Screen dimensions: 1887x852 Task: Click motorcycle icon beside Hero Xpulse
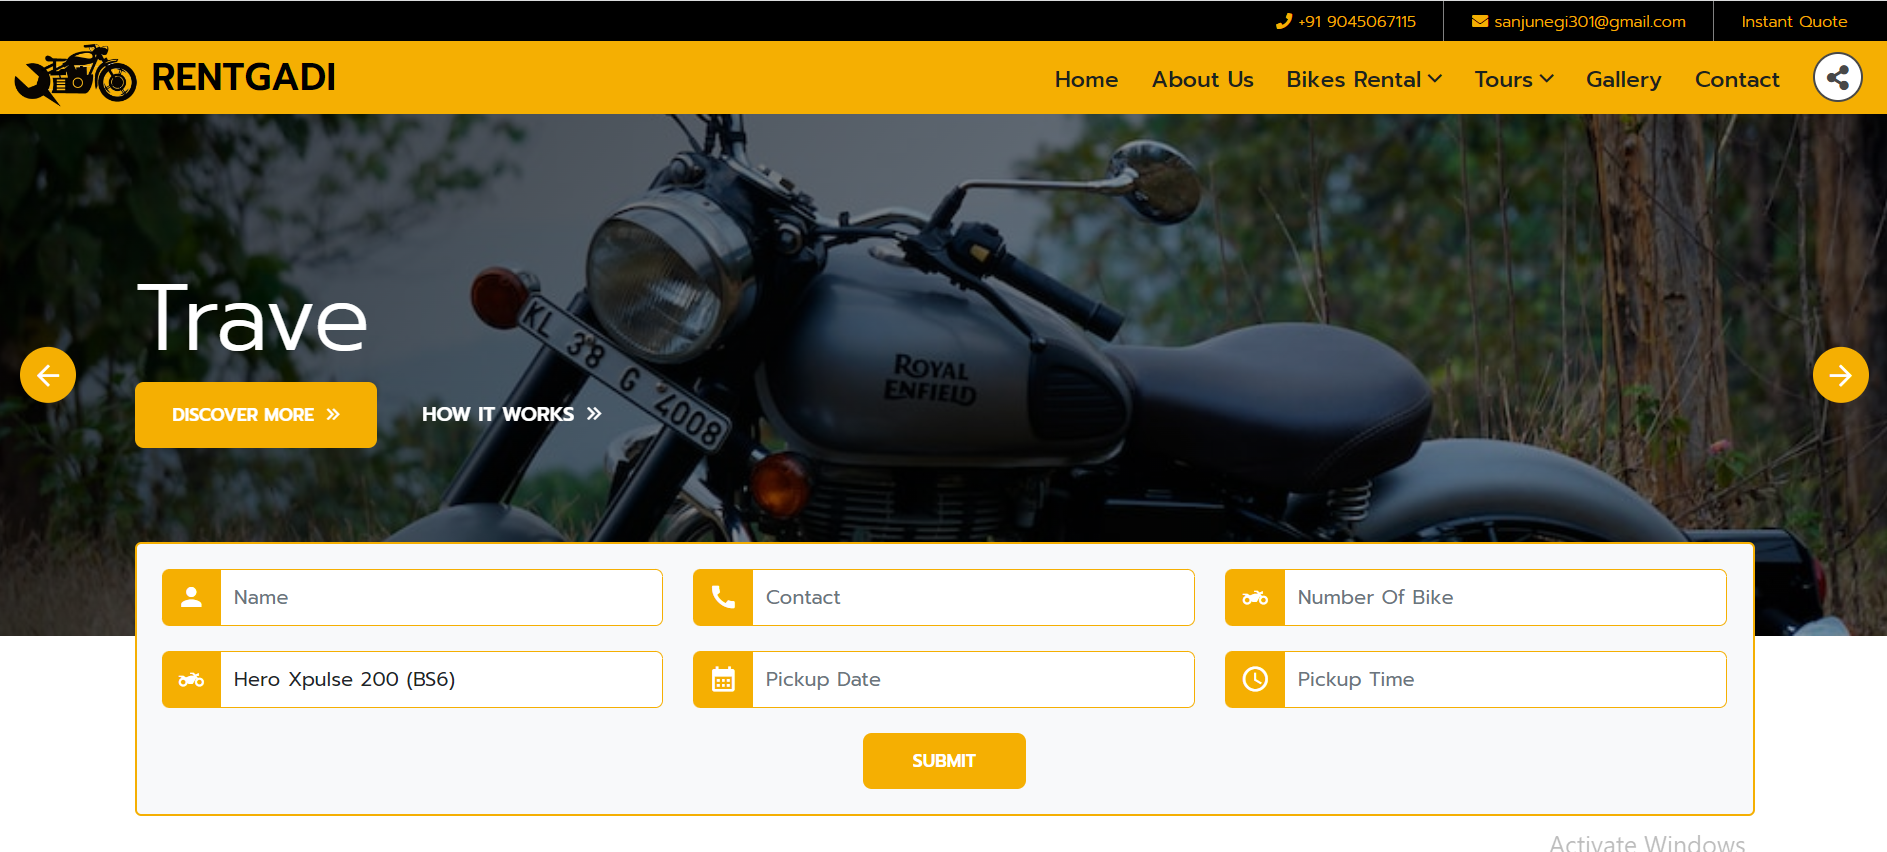(x=192, y=679)
